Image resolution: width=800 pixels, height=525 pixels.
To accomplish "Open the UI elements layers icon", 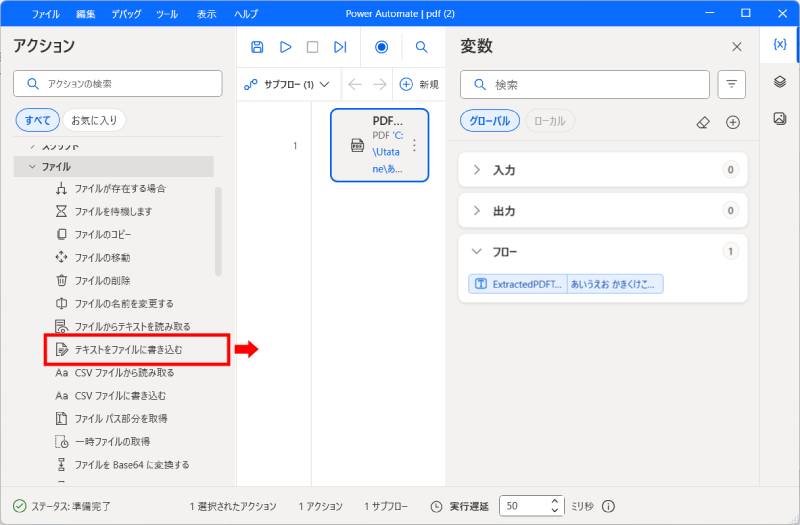I will pyautogui.click(x=780, y=82).
